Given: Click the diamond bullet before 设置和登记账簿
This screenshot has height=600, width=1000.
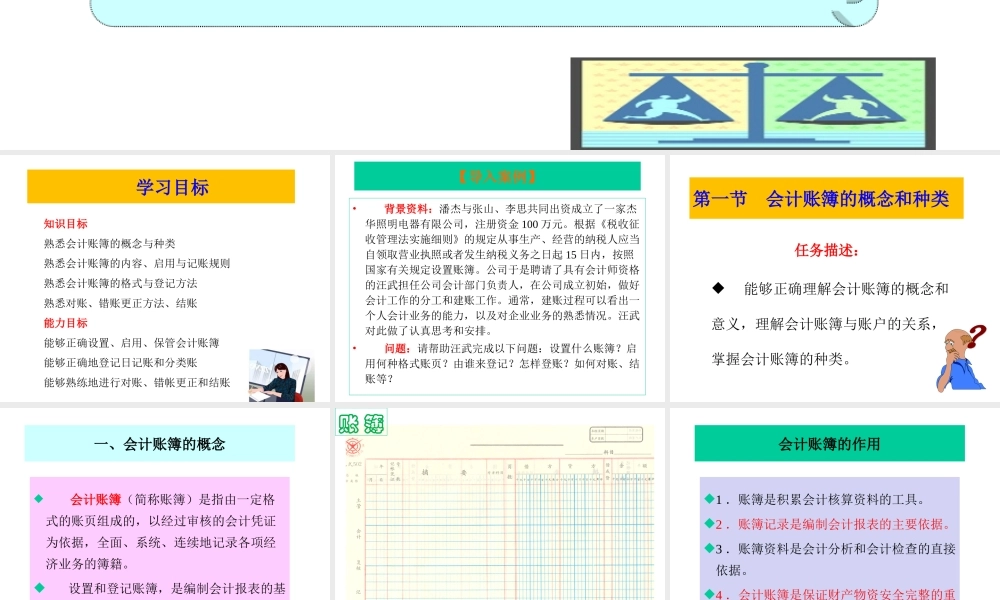Looking at the screenshot, I should point(38,588).
